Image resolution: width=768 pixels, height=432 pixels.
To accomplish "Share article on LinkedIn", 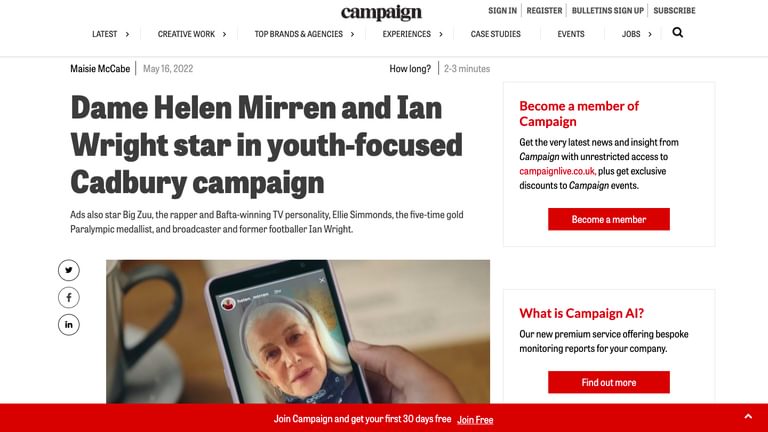I will (69, 325).
